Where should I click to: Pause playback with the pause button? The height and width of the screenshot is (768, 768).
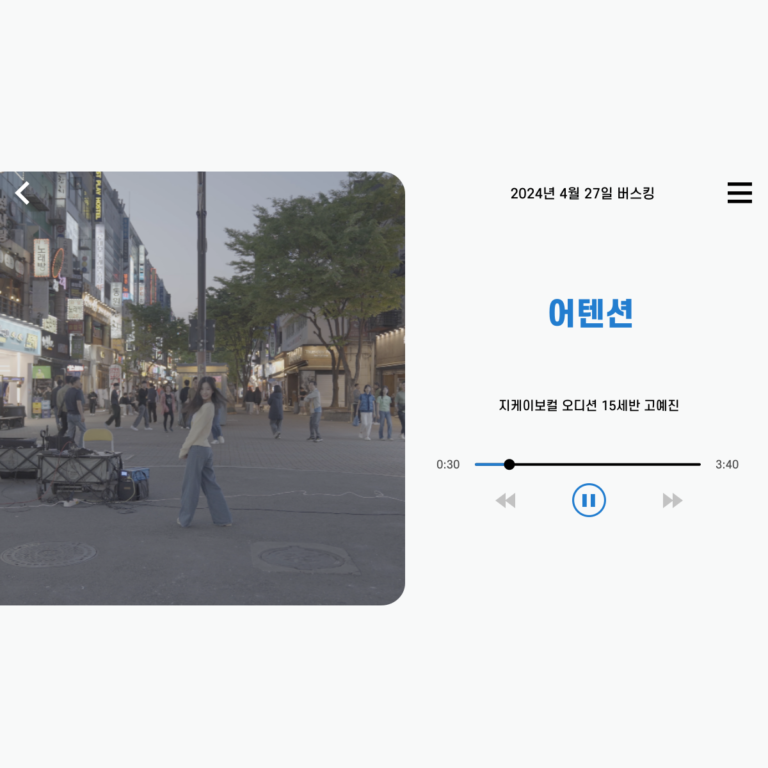[589, 500]
